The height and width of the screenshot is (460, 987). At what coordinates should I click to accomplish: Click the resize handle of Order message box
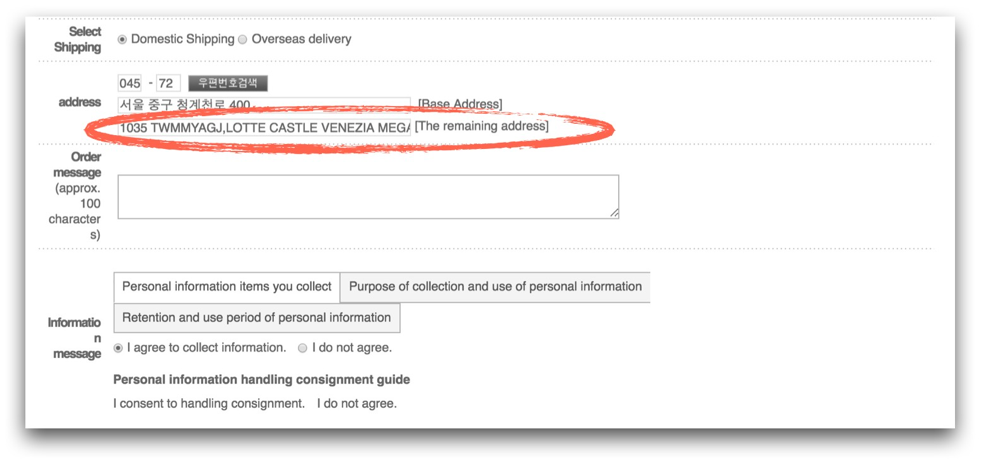[x=614, y=212]
